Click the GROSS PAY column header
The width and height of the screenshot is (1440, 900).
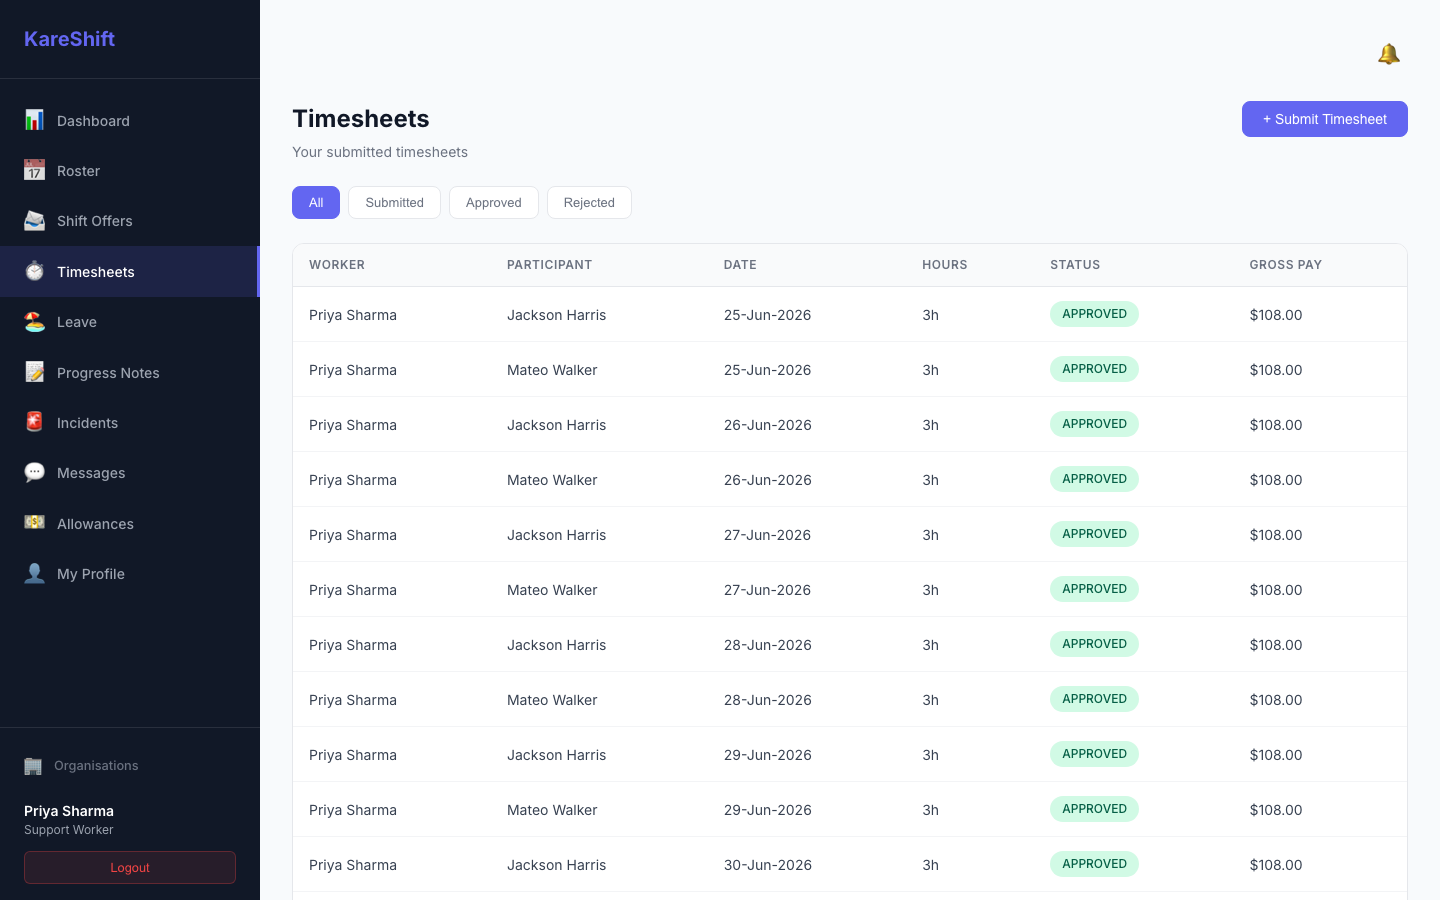(1285, 265)
